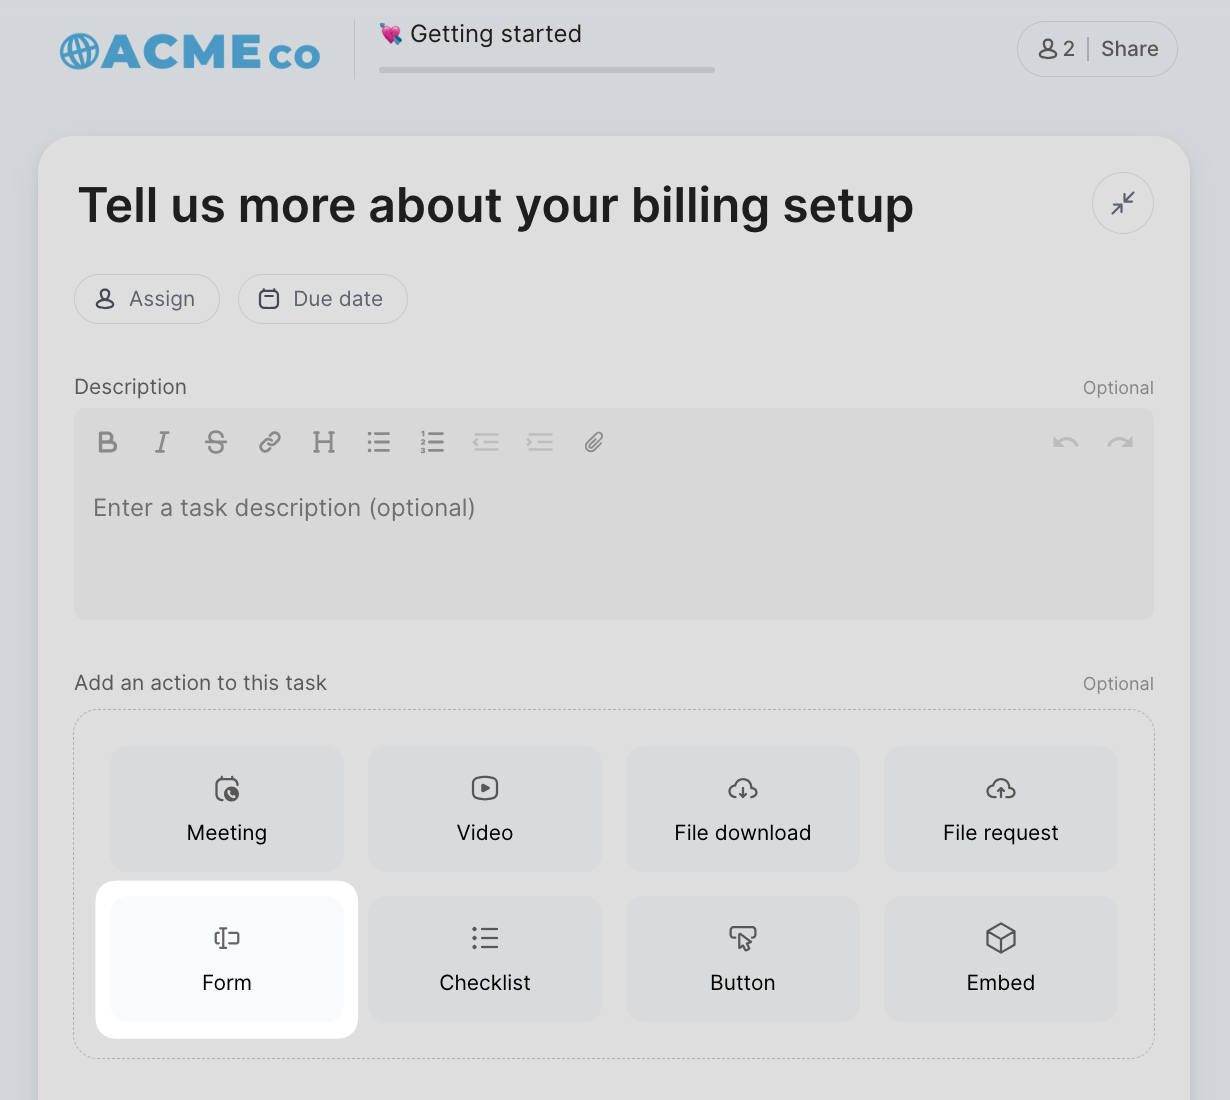Open the Share dialog
The height and width of the screenshot is (1100, 1230).
click(x=1130, y=49)
